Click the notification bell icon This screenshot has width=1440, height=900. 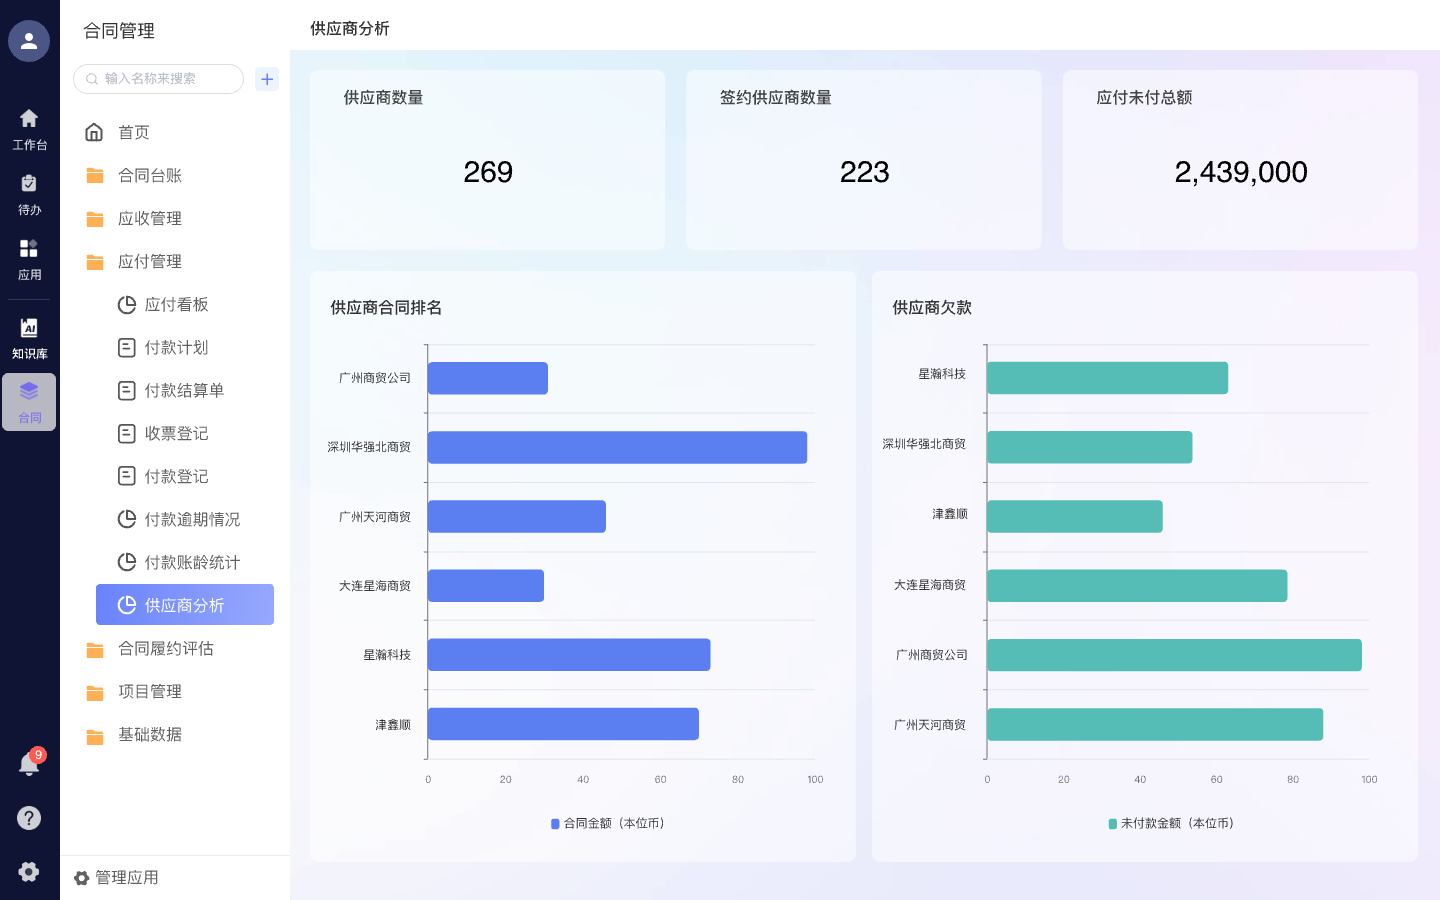point(29,765)
